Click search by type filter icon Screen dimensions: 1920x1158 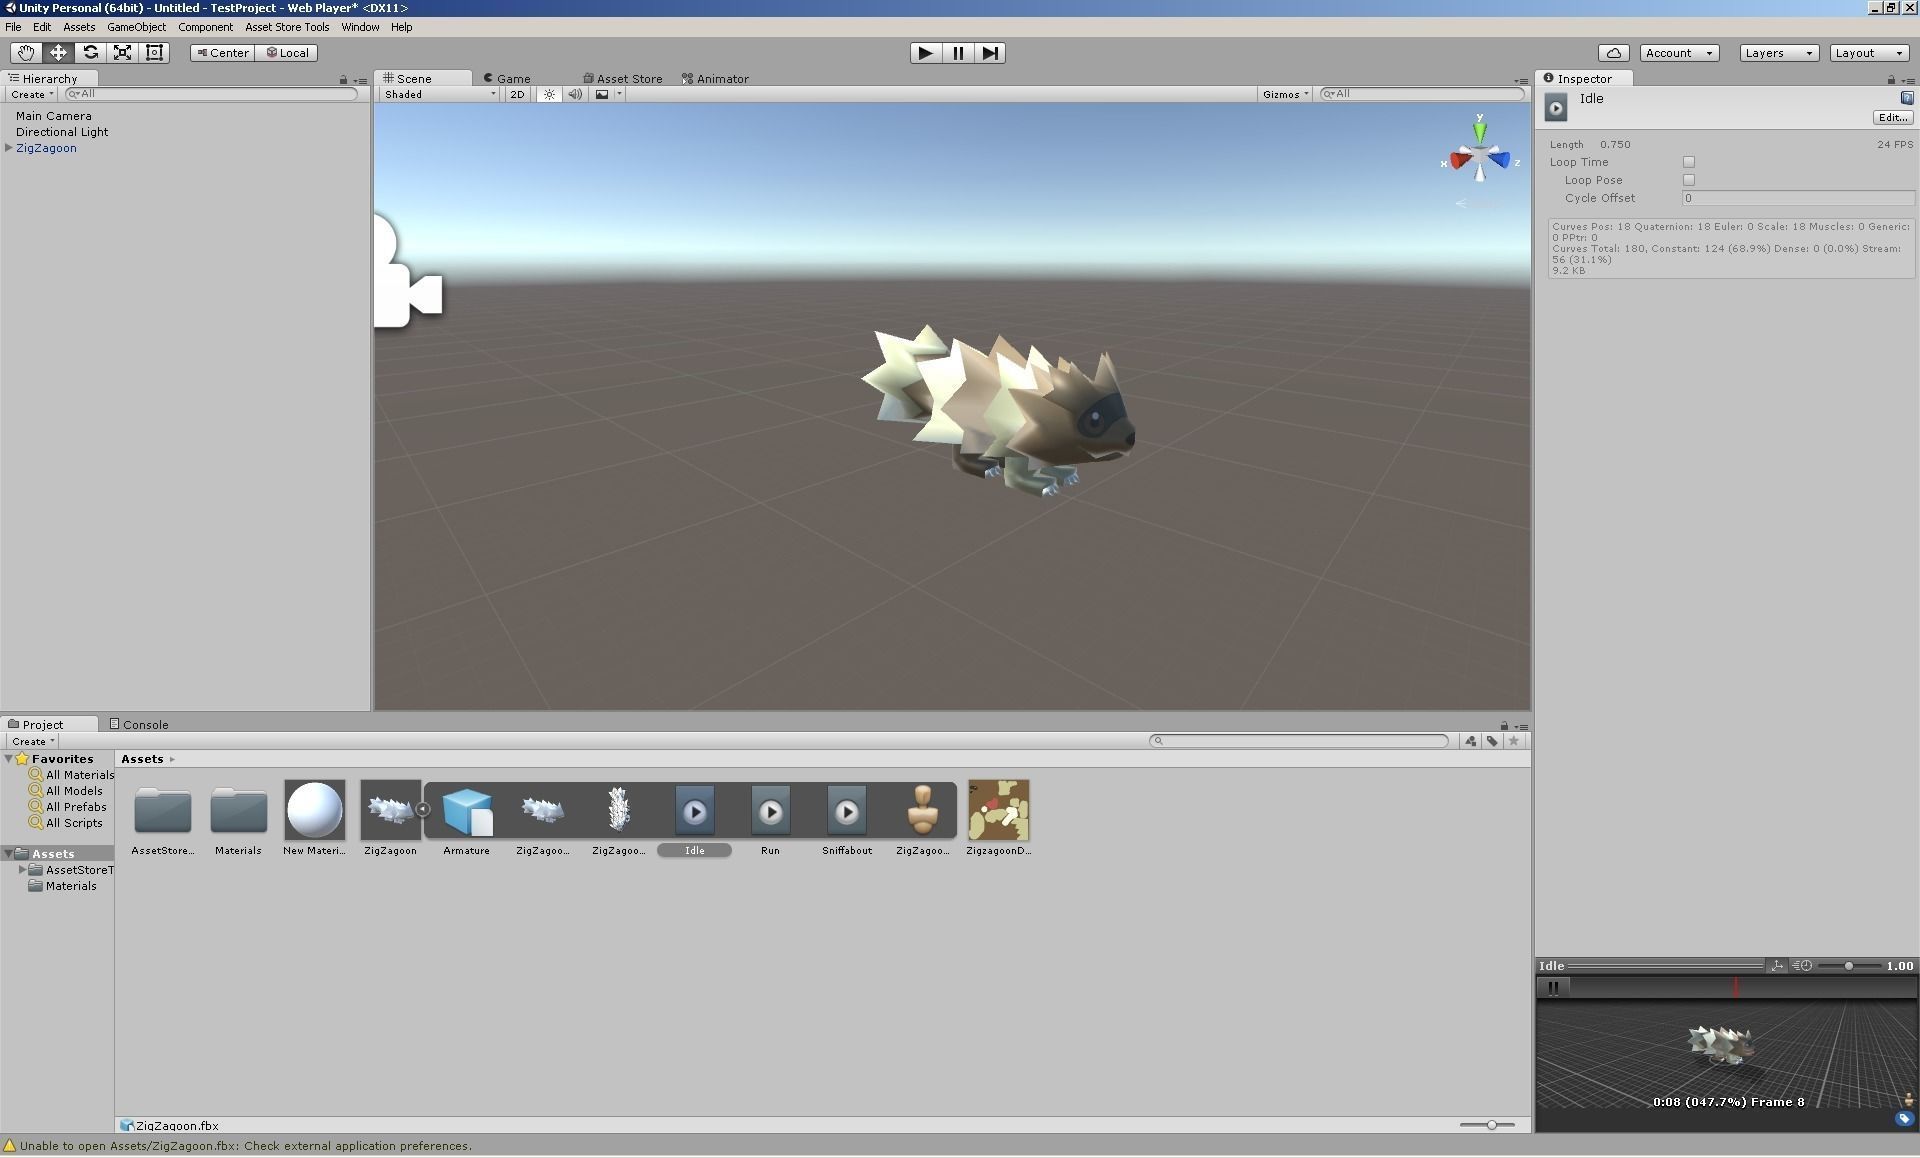point(1471,741)
